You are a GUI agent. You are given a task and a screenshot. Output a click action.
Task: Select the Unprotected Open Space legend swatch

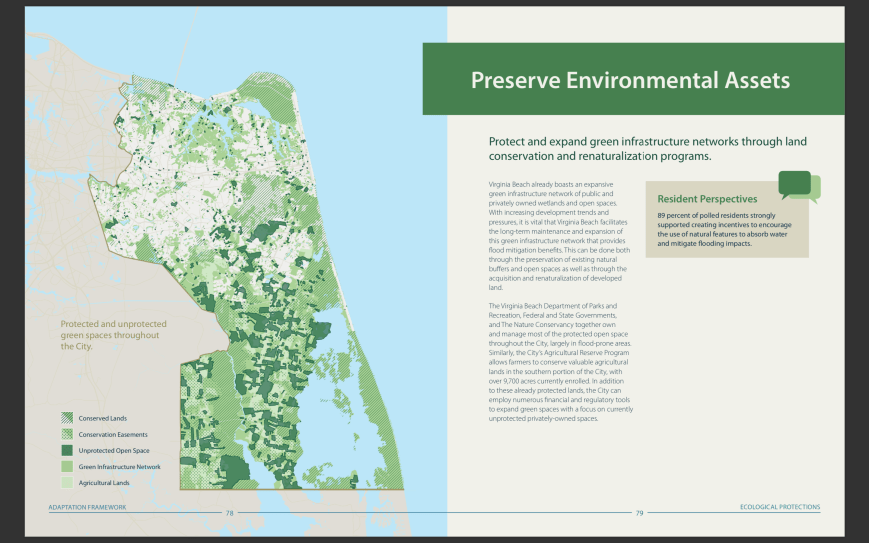tap(67, 450)
